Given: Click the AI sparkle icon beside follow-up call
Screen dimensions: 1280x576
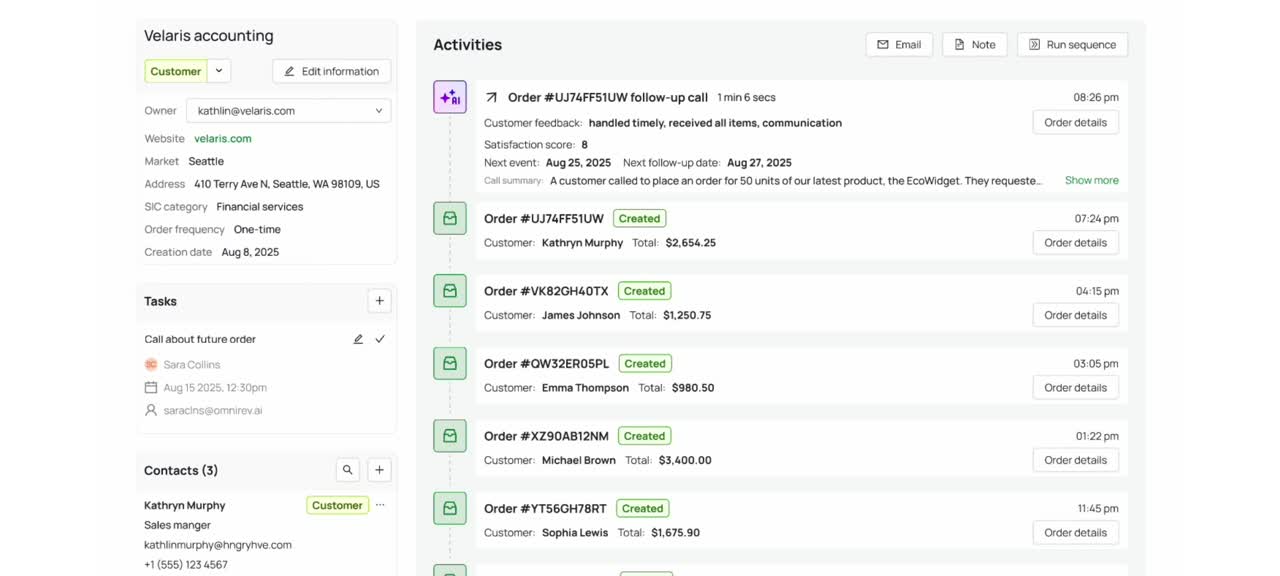Looking at the screenshot, I should (x=450, y=97).
